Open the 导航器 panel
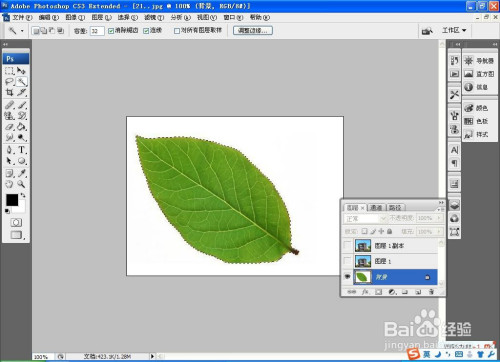 click(479, 61)
